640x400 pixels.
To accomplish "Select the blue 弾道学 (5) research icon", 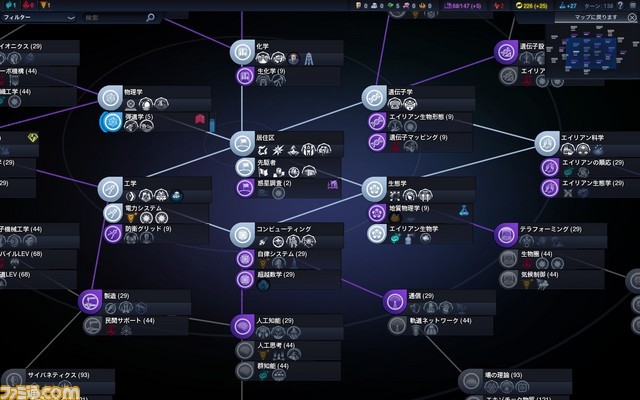I will coord(112,122).
